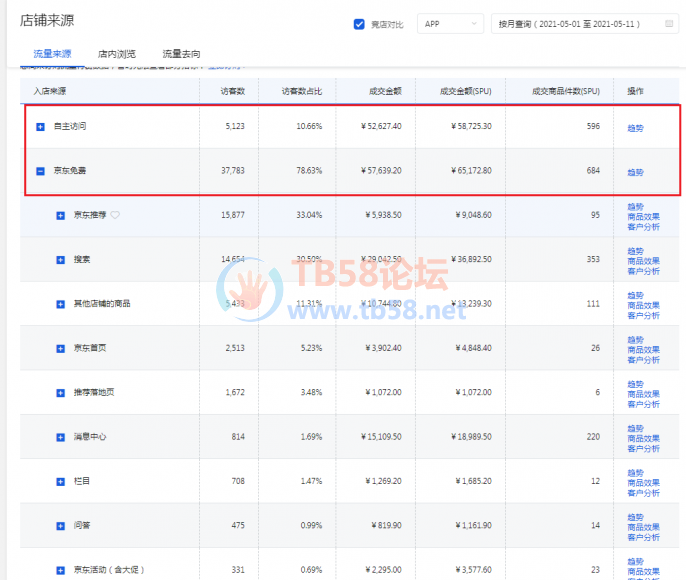Open 商品效果 for the 京东推荐 row

(643, 217)
